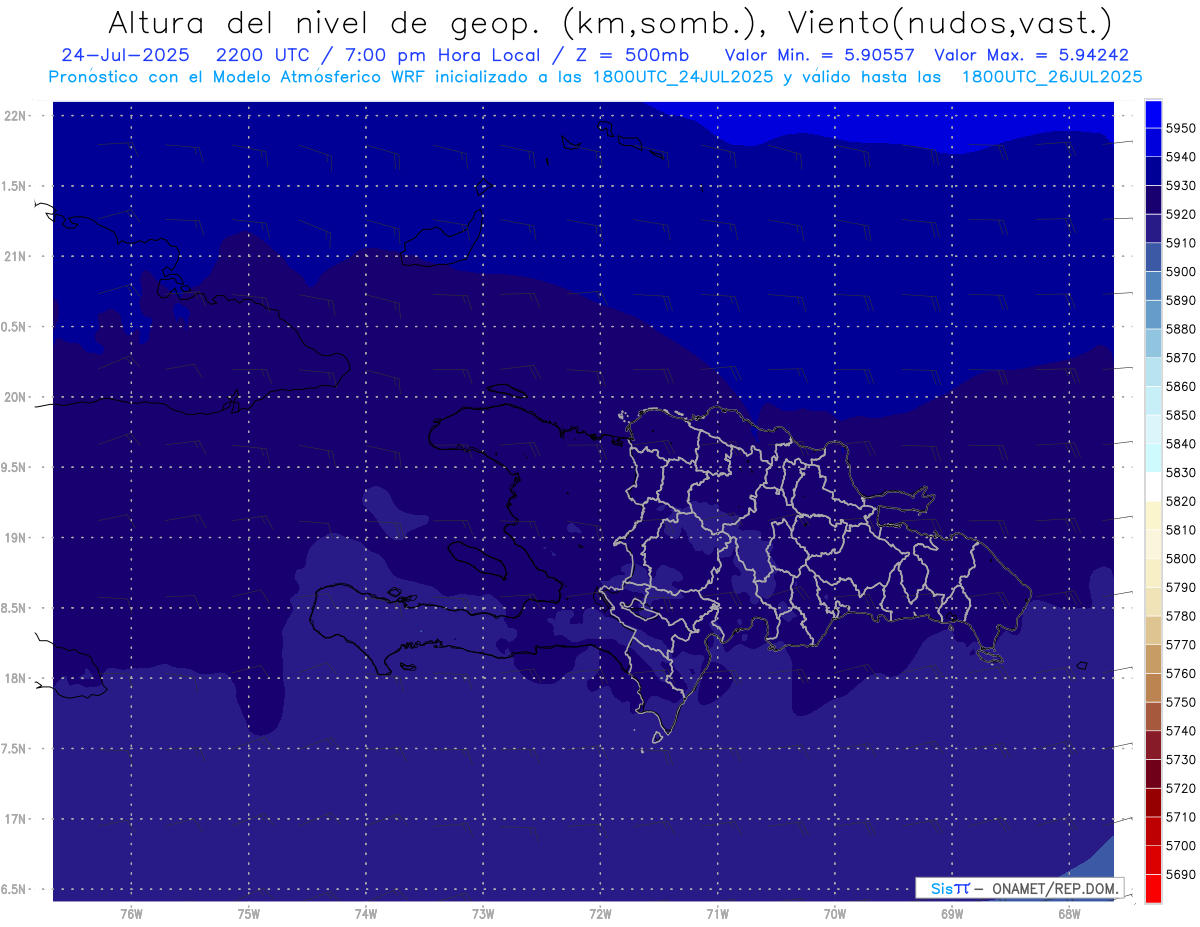Click the legend value 5800
The height and width of the screenshot is (927, 1200).
(1181, 559)
